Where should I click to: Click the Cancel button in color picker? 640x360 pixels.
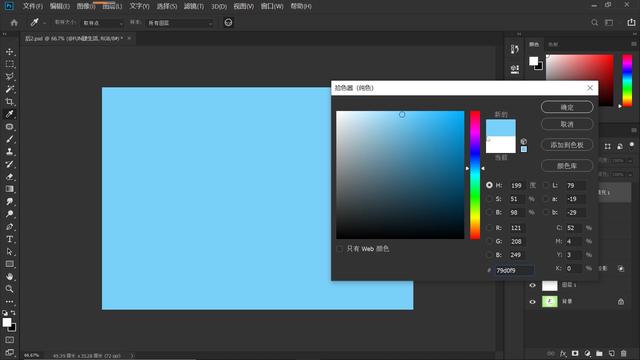pos(567,124)
